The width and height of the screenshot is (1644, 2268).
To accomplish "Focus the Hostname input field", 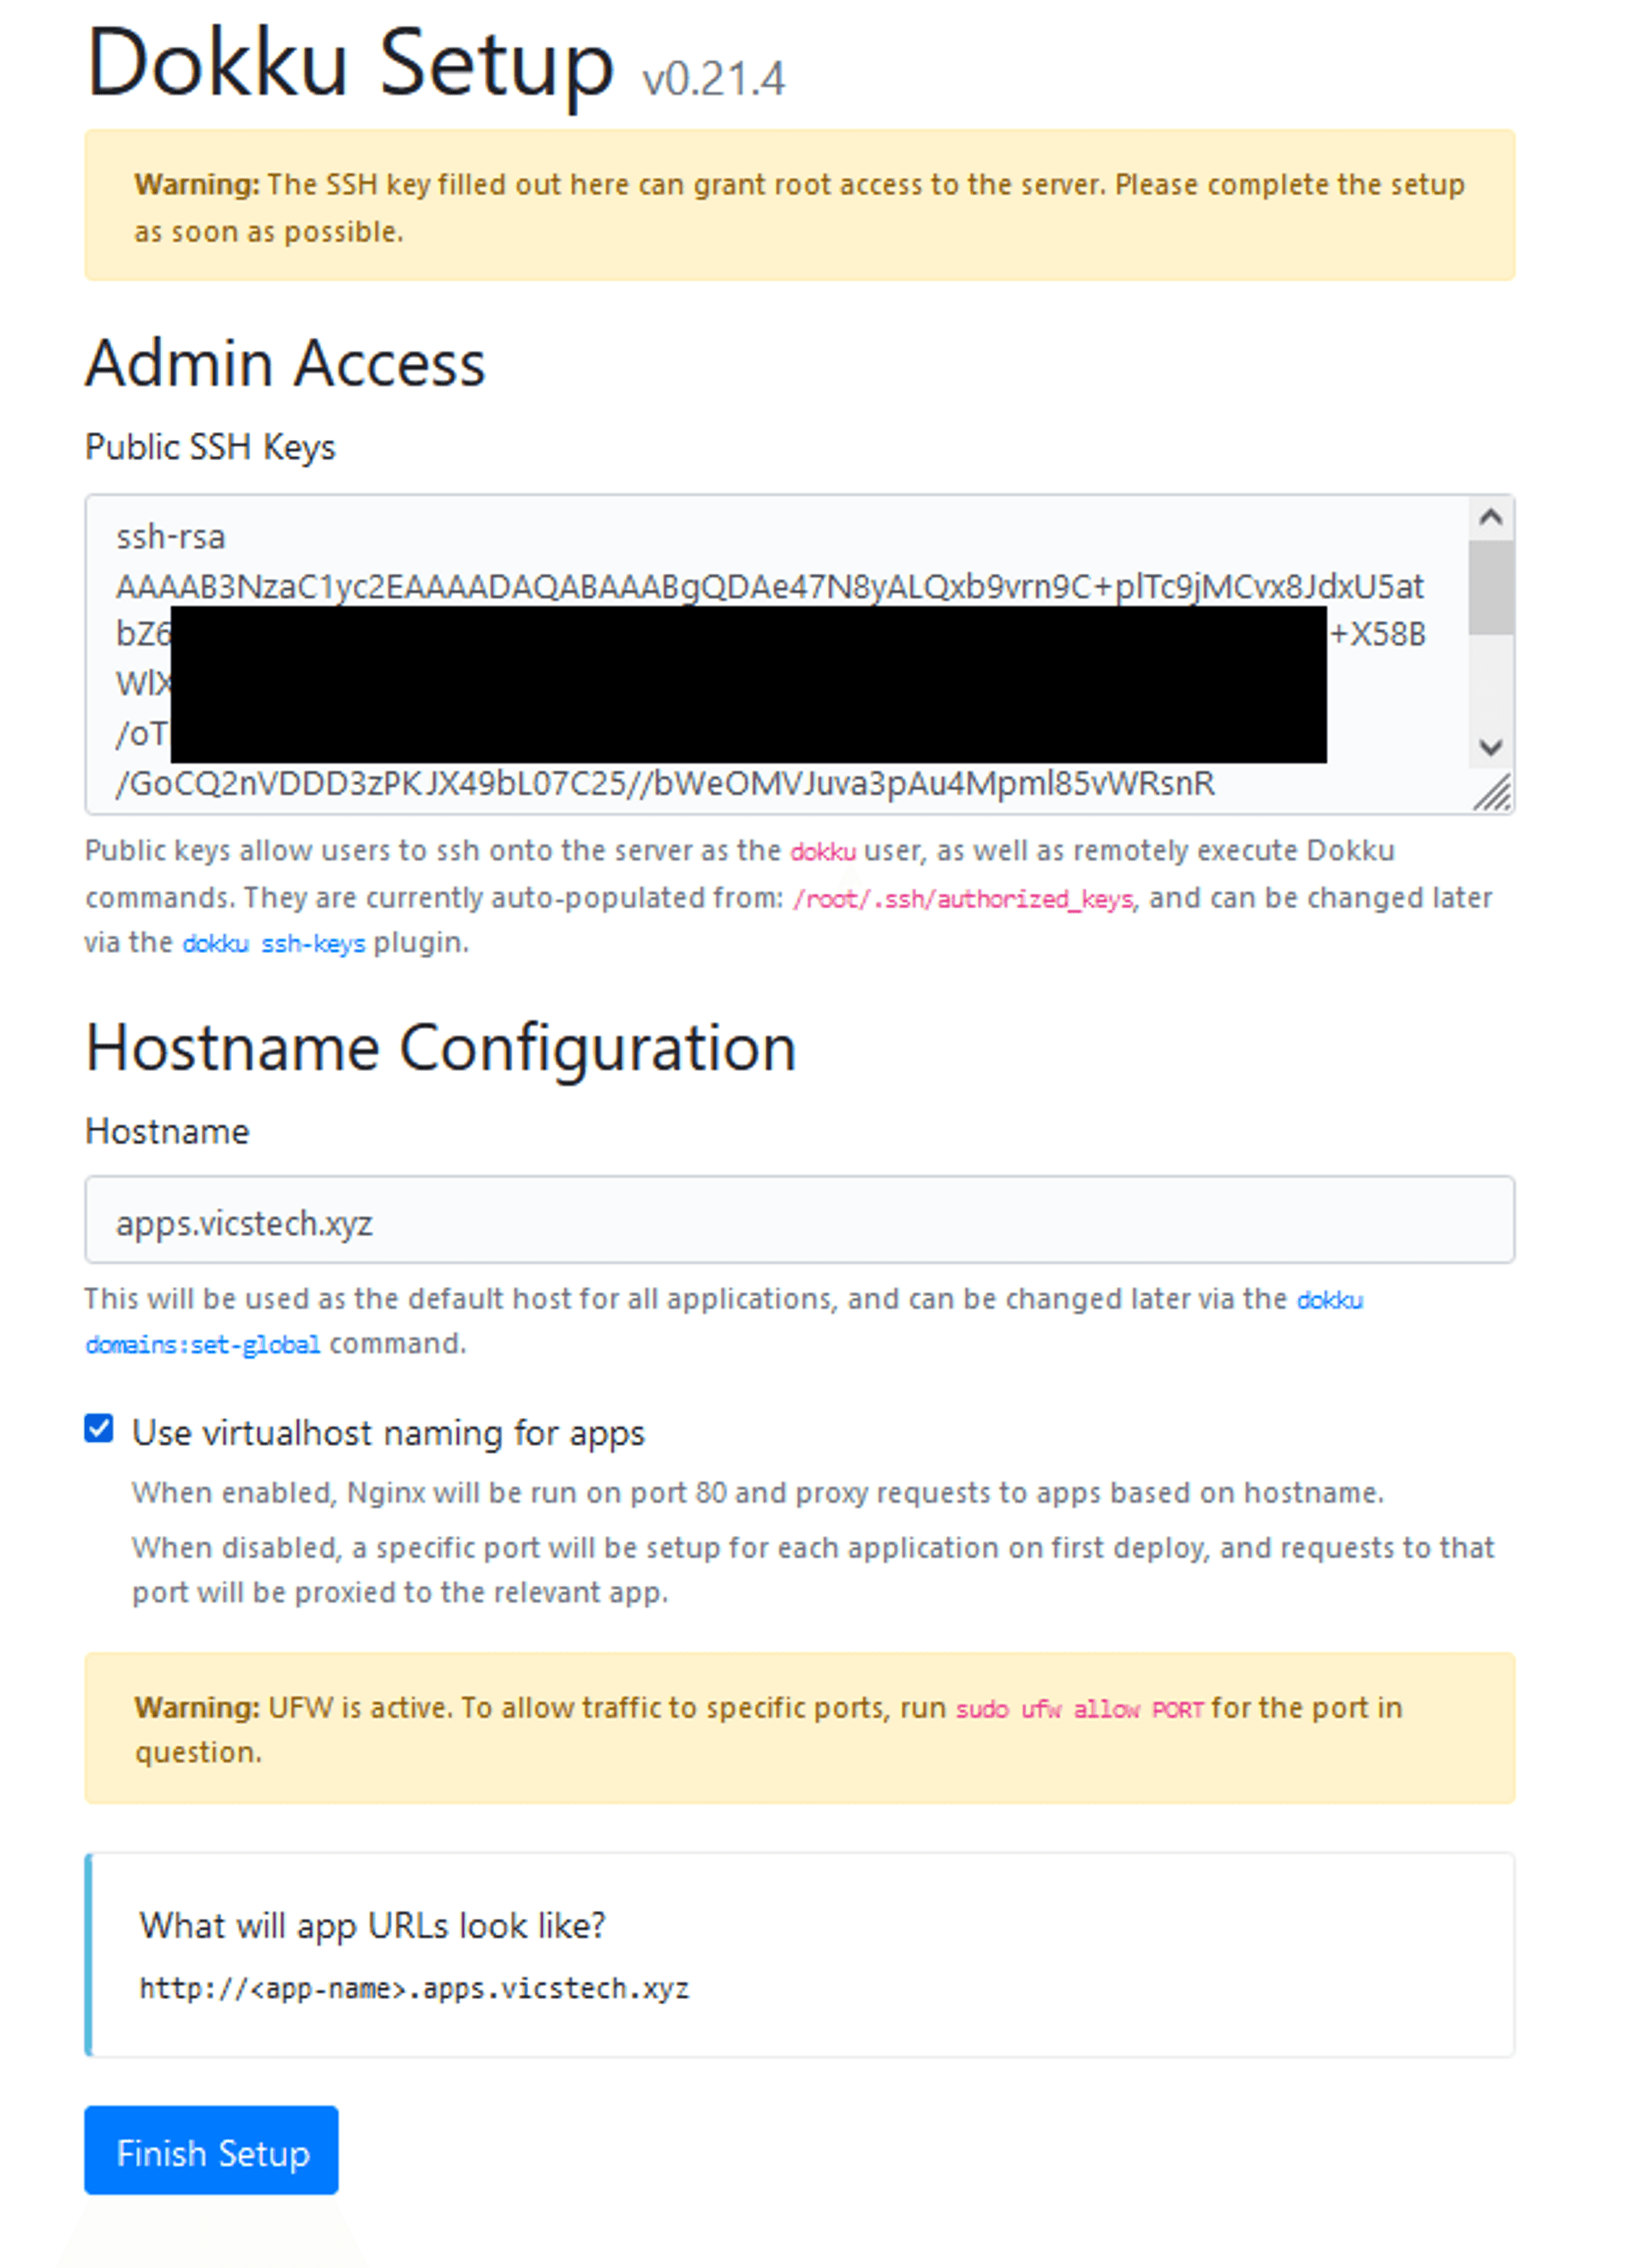I will 799,1220.
